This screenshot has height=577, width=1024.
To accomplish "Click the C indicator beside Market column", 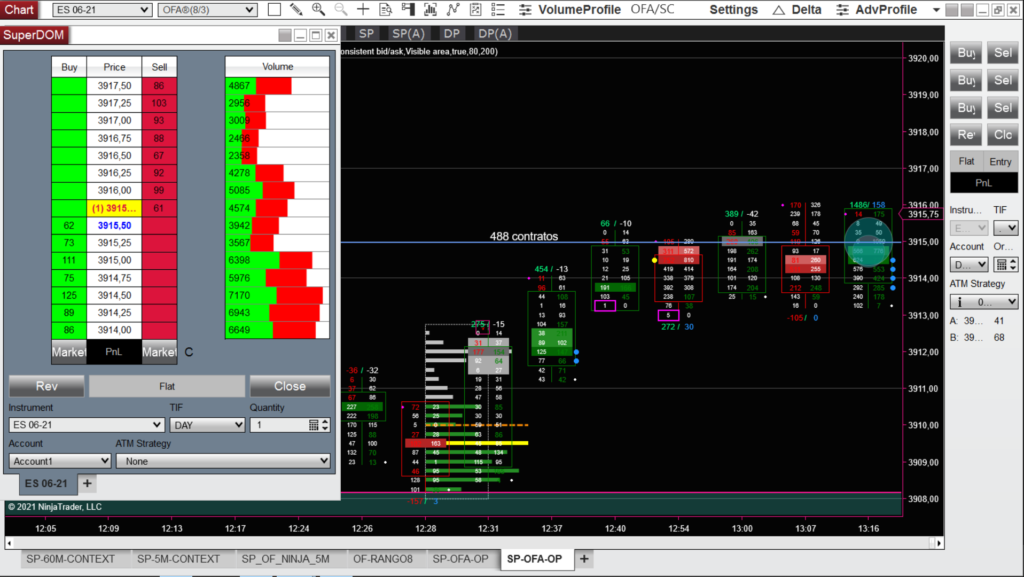I will (x=189, y=352).
